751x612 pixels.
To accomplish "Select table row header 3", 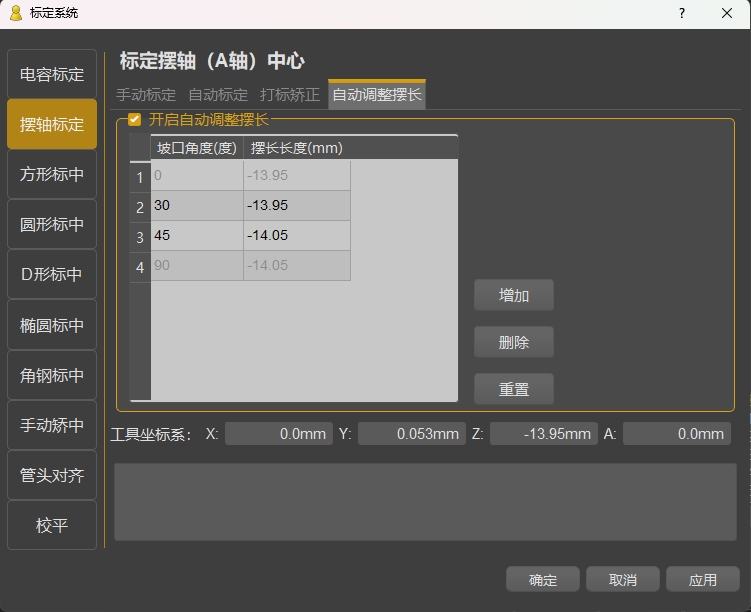I will pos(140,237).
